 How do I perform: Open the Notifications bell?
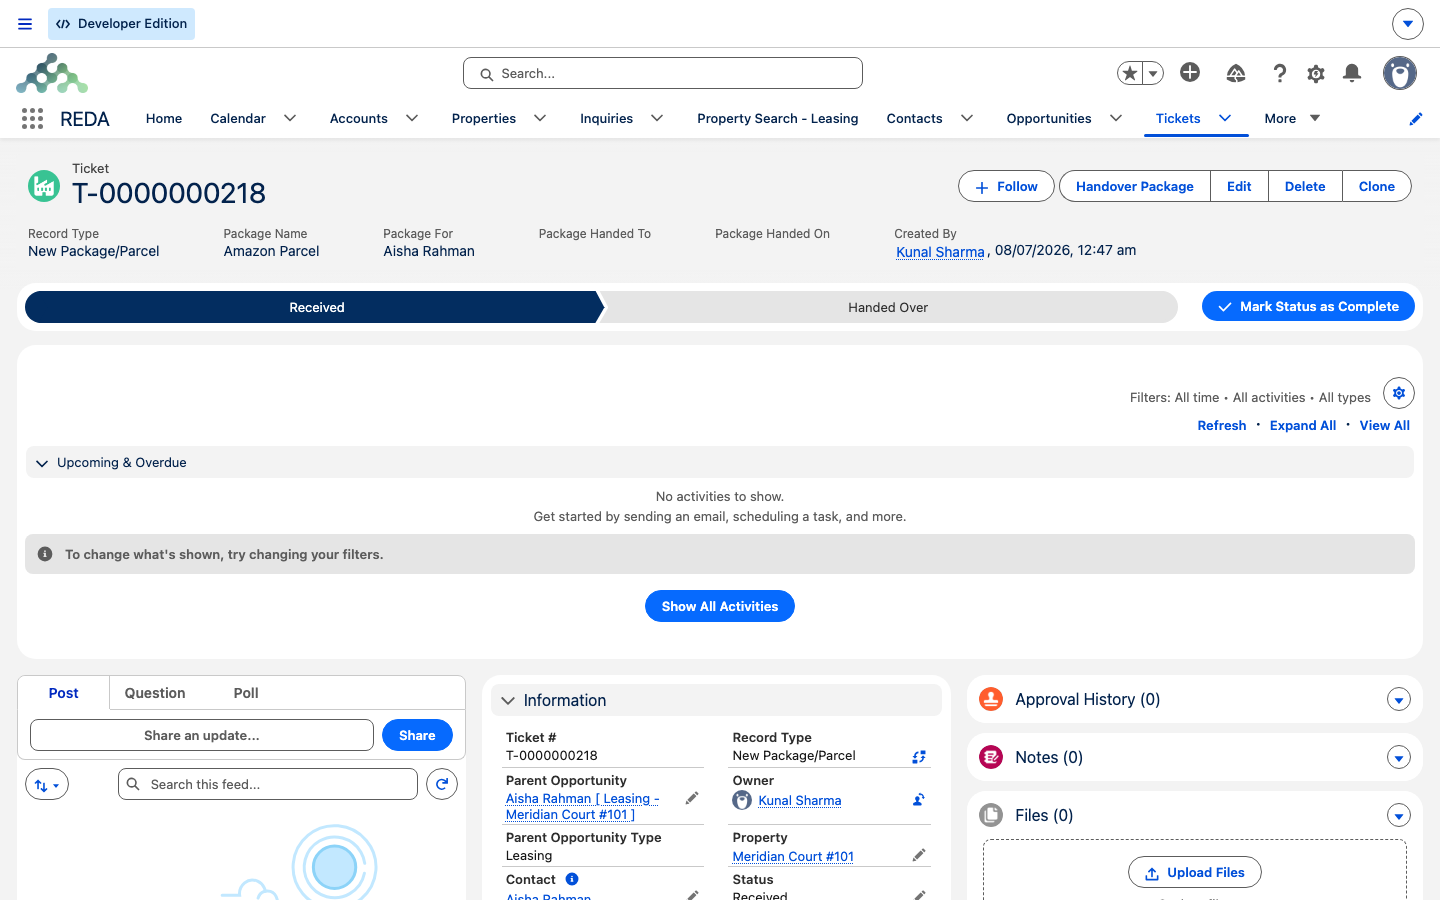pos(1352,73)
